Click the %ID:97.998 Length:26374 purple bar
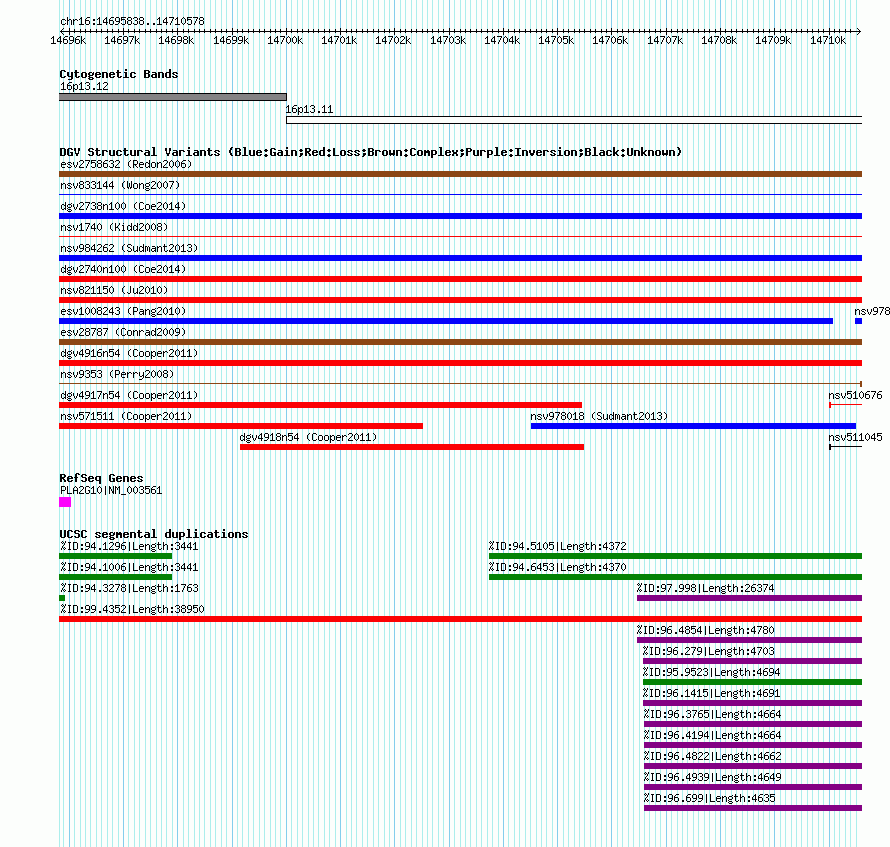890x847 pixels. click(x=749, y=598)
